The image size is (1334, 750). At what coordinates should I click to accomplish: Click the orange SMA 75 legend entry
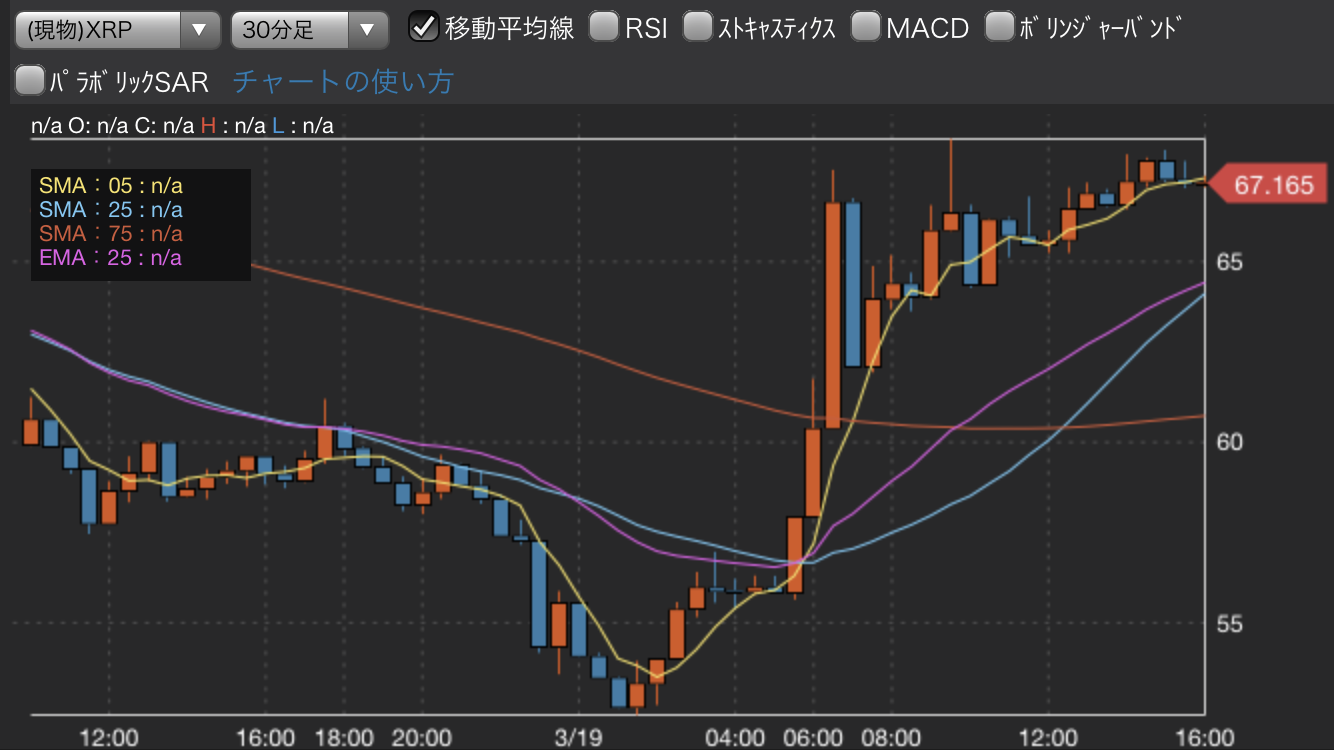point(111,234)
